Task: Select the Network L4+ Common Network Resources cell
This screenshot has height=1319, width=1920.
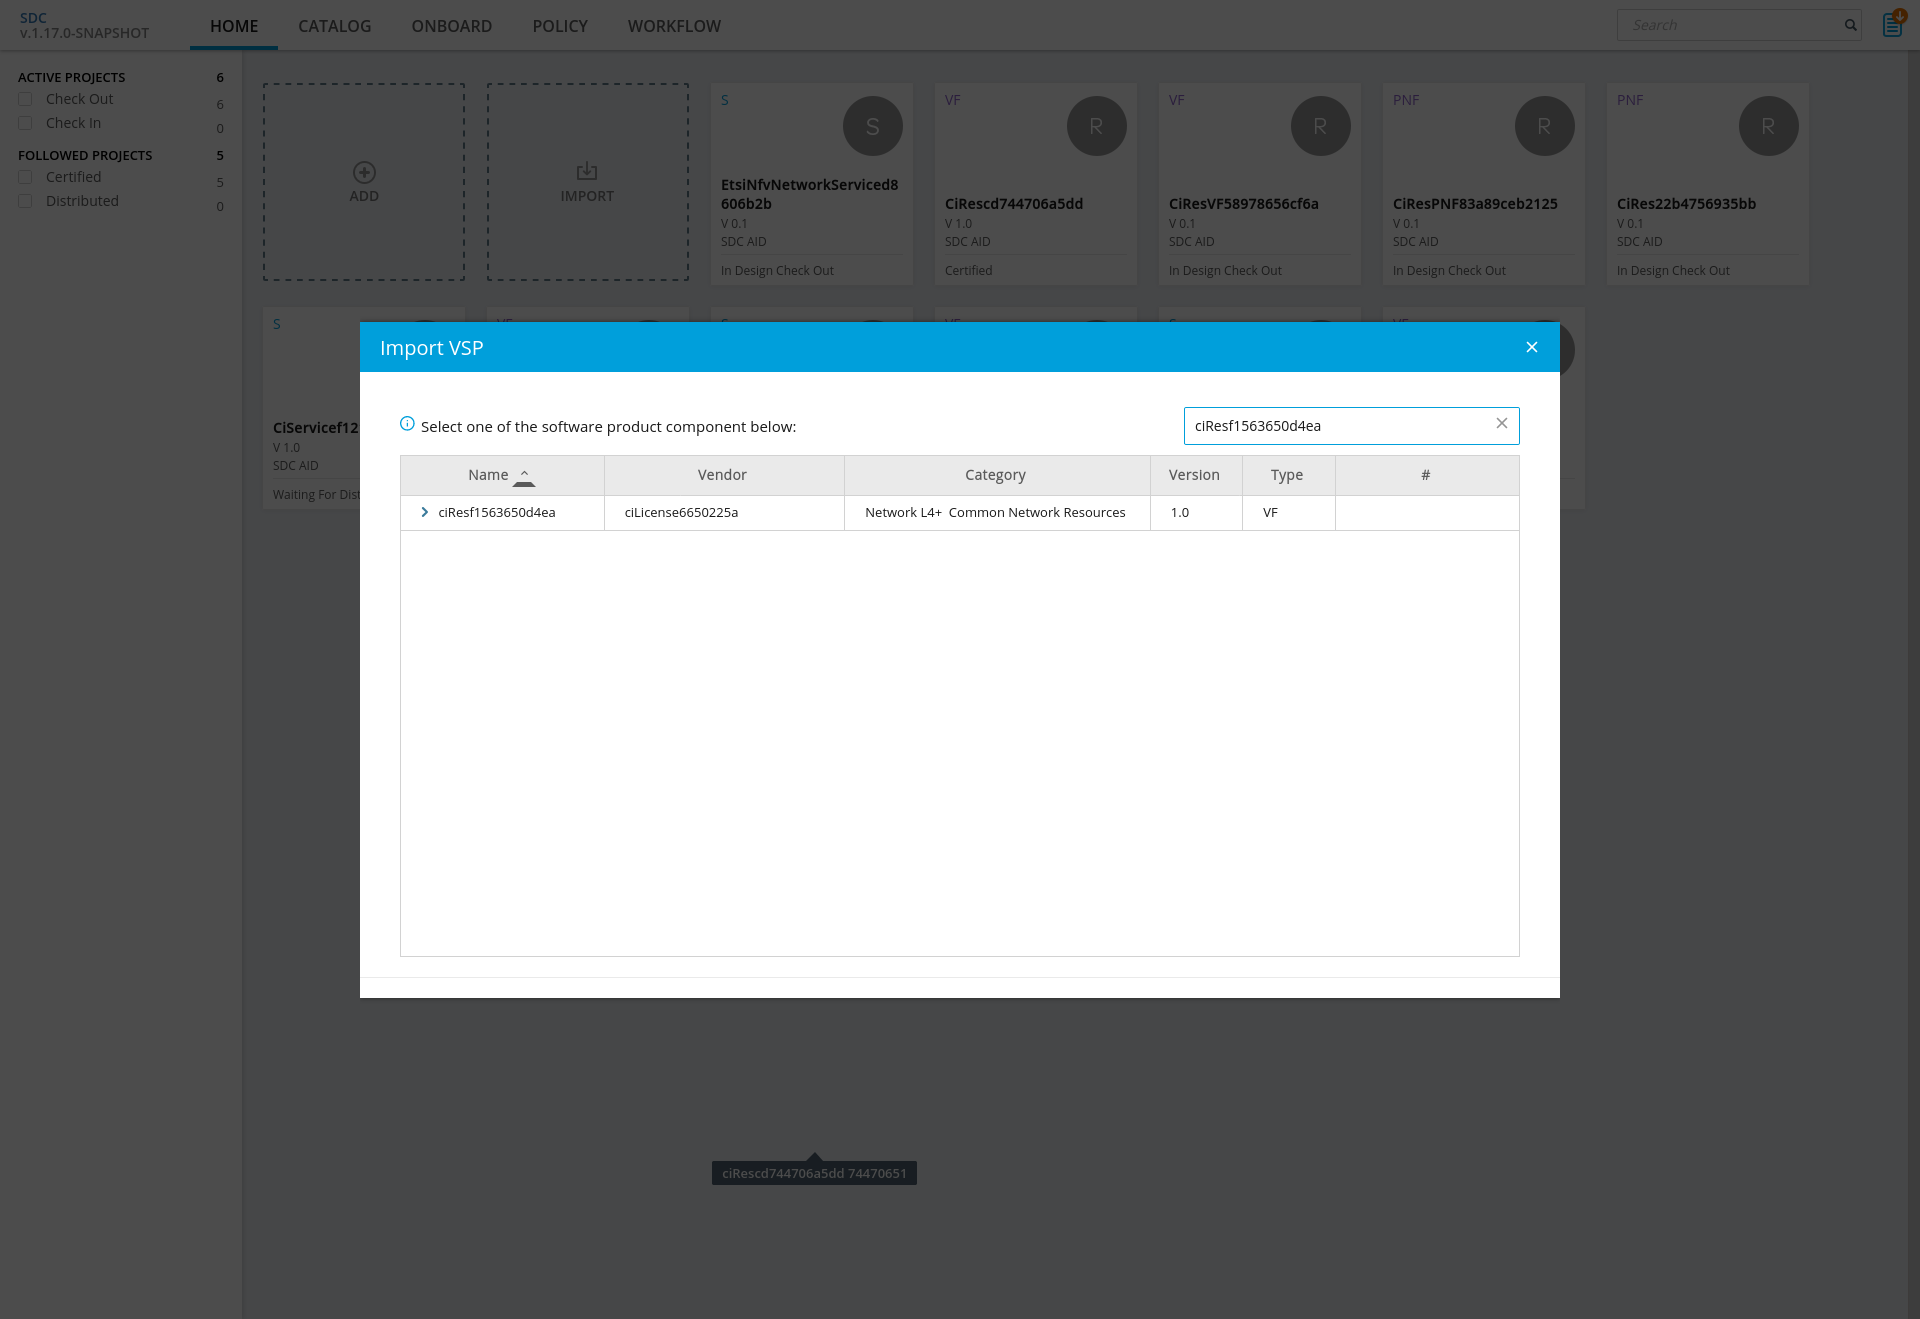Action: pos(996,512)
